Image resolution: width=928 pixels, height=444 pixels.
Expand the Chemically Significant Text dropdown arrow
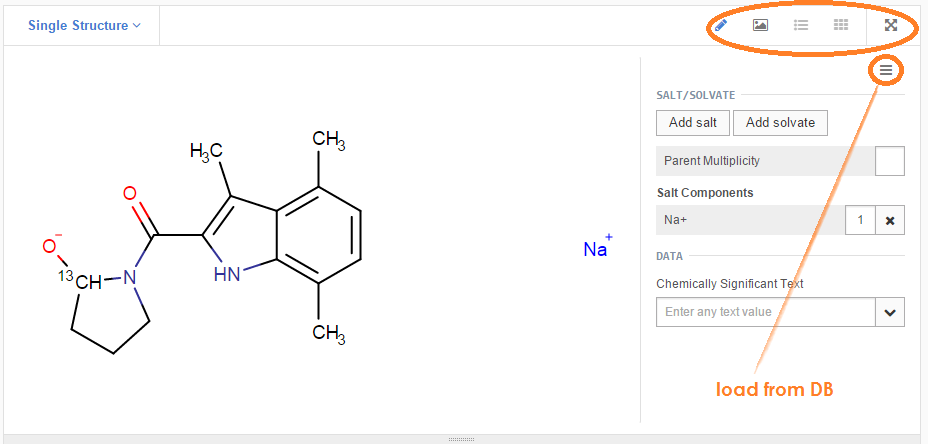click(890, 312)
